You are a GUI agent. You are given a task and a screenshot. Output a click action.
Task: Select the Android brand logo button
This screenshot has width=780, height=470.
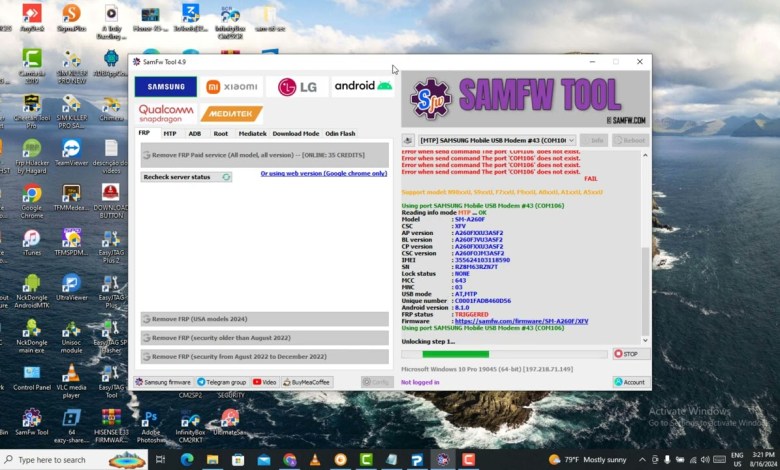[363, 86]
